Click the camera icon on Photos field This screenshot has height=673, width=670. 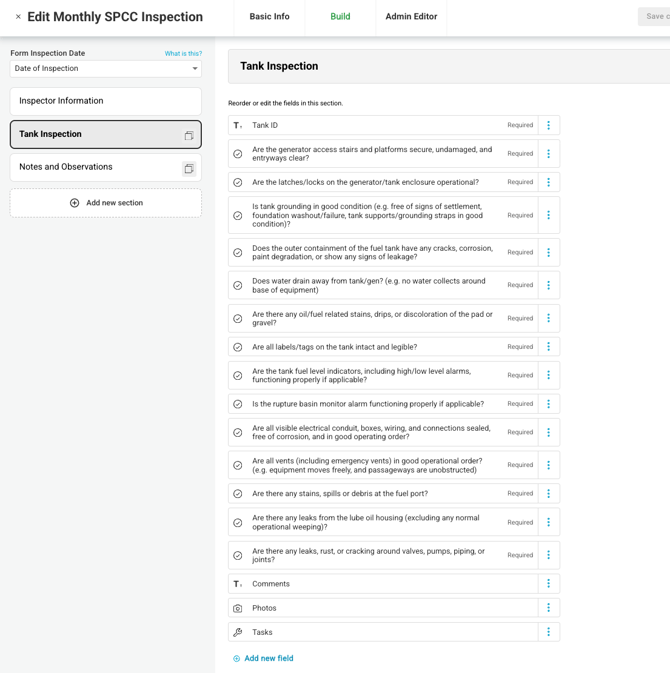(x=238, y=608)
